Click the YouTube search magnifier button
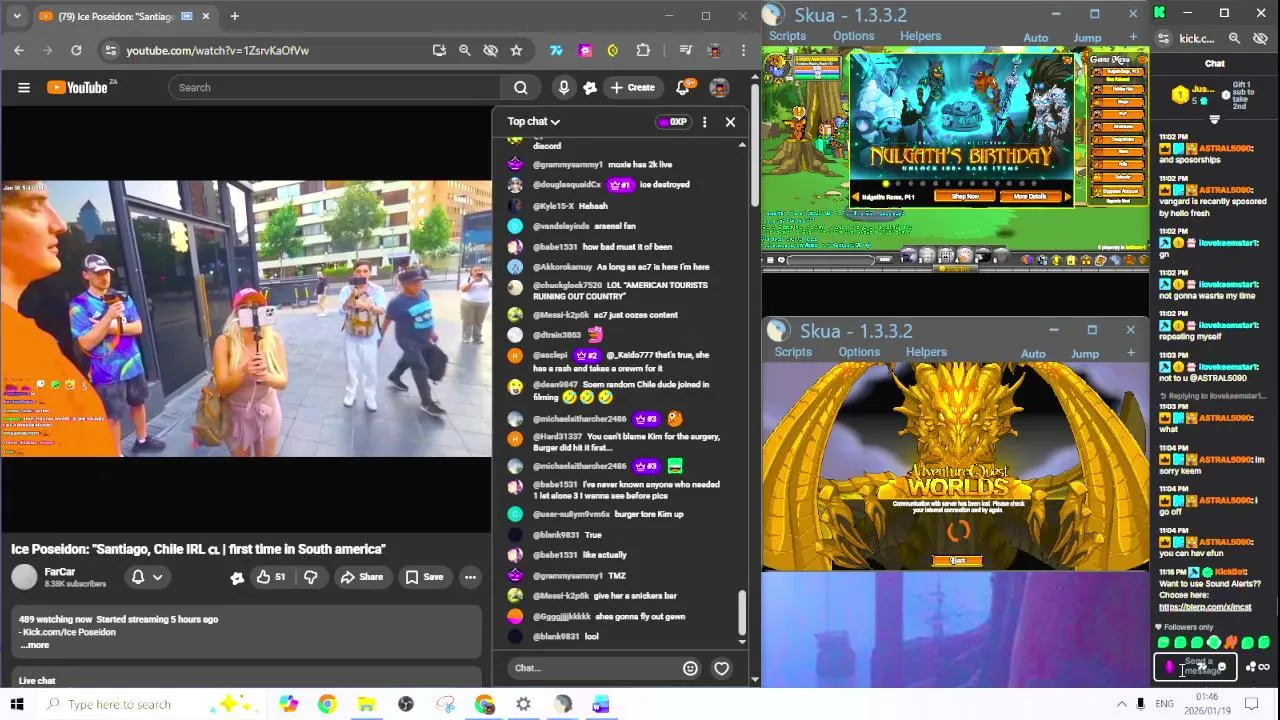1280x720 pixels. pos(520,88)
